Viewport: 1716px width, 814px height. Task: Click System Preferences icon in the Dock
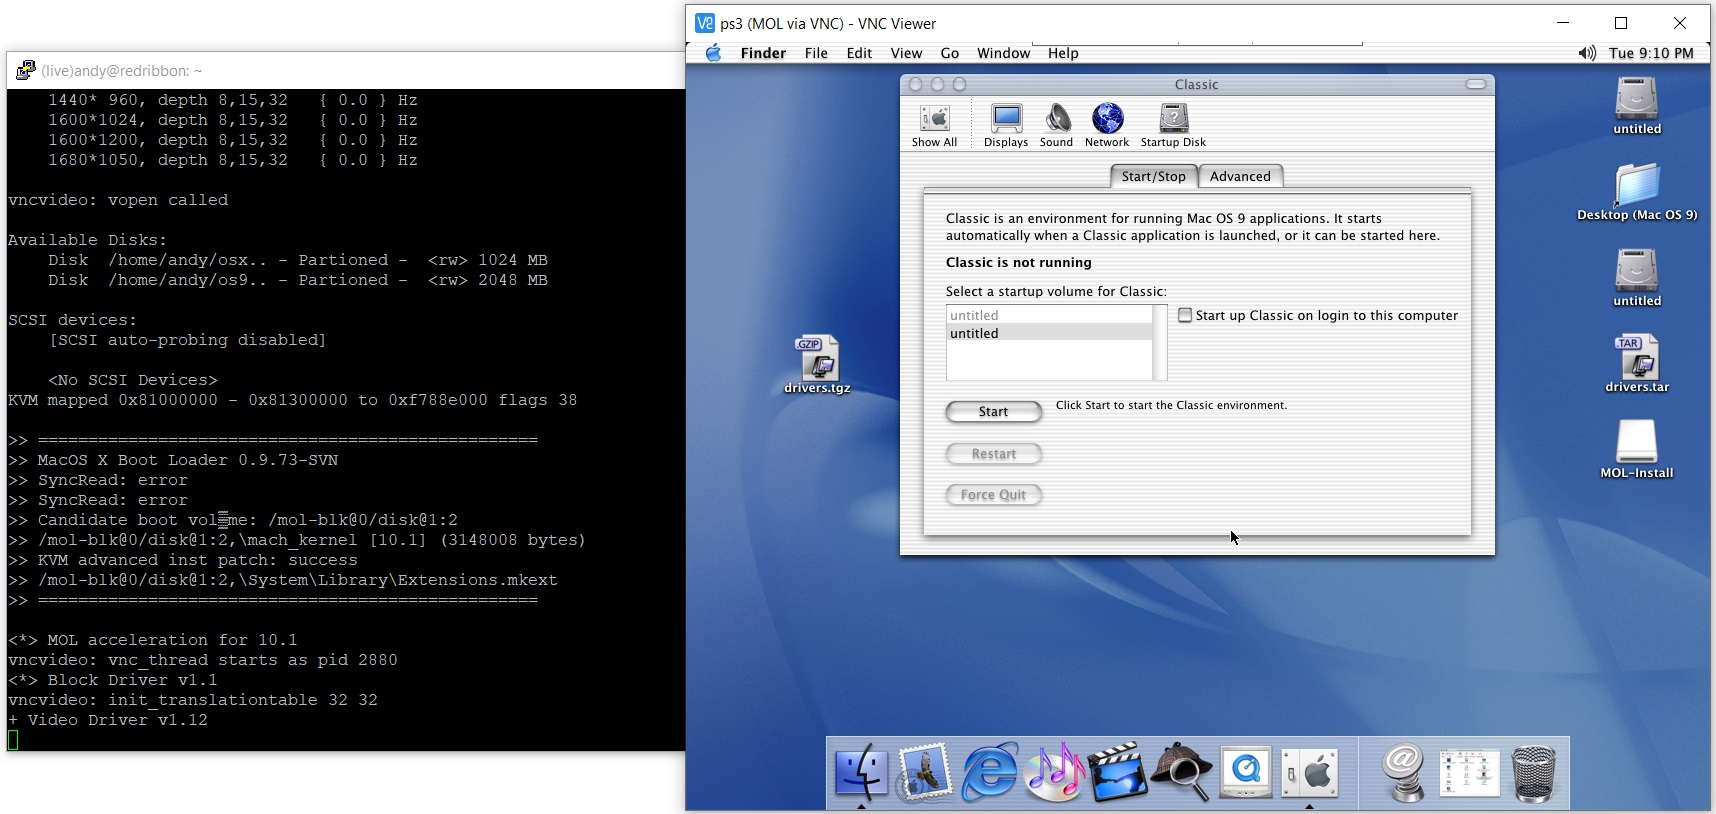click(x=1309, y=772)
